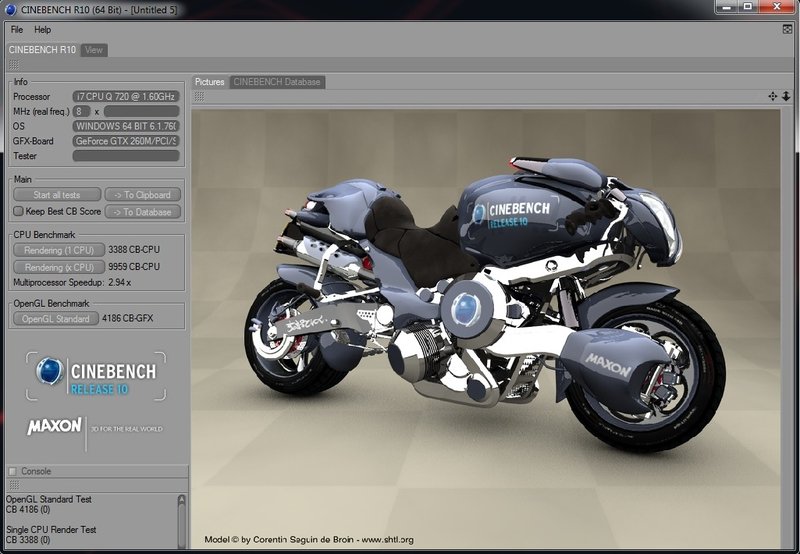Click the grip handle below Pictures tab
The image size is (800, 554).
point(199,96)
